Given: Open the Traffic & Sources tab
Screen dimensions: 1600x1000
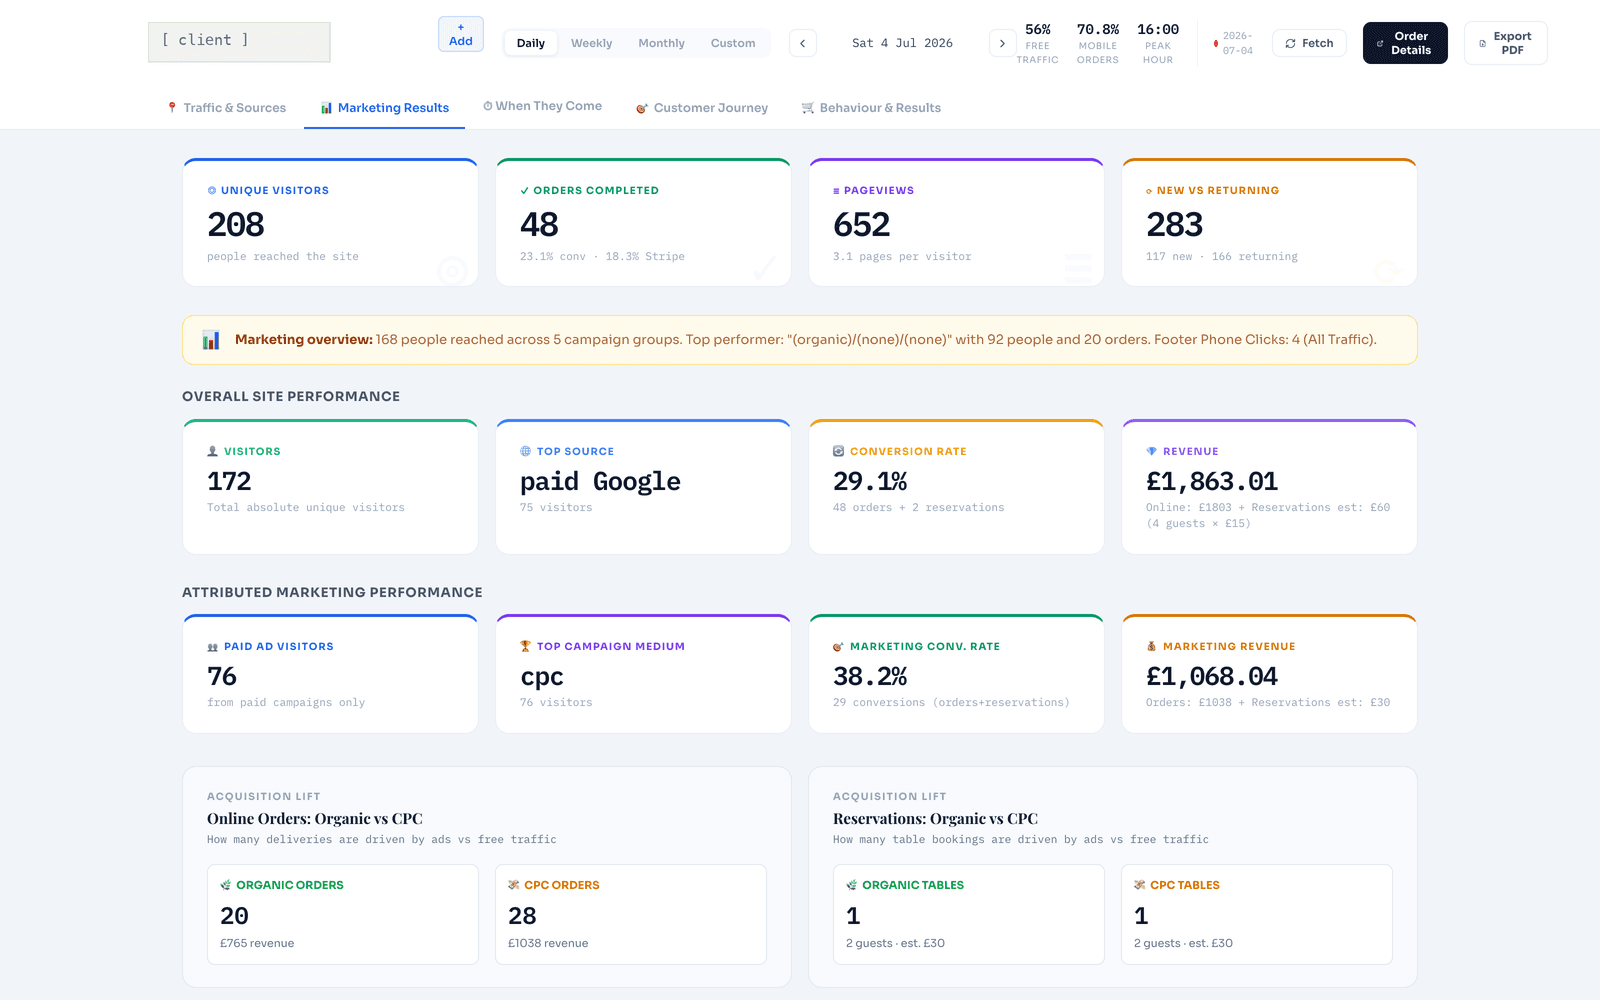Looking at the screenshot, I should tap(226, 108).
